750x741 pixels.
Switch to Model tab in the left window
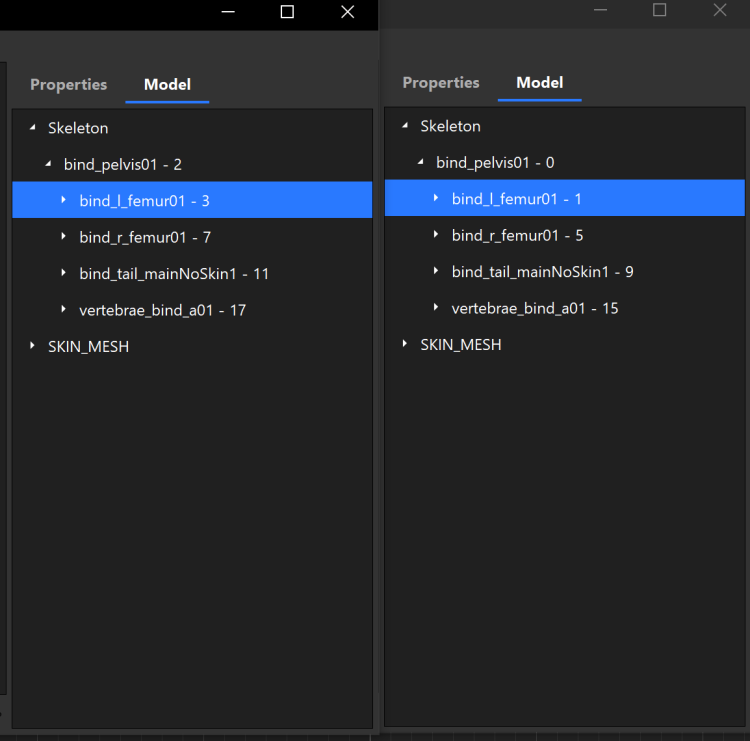point(167,85)
